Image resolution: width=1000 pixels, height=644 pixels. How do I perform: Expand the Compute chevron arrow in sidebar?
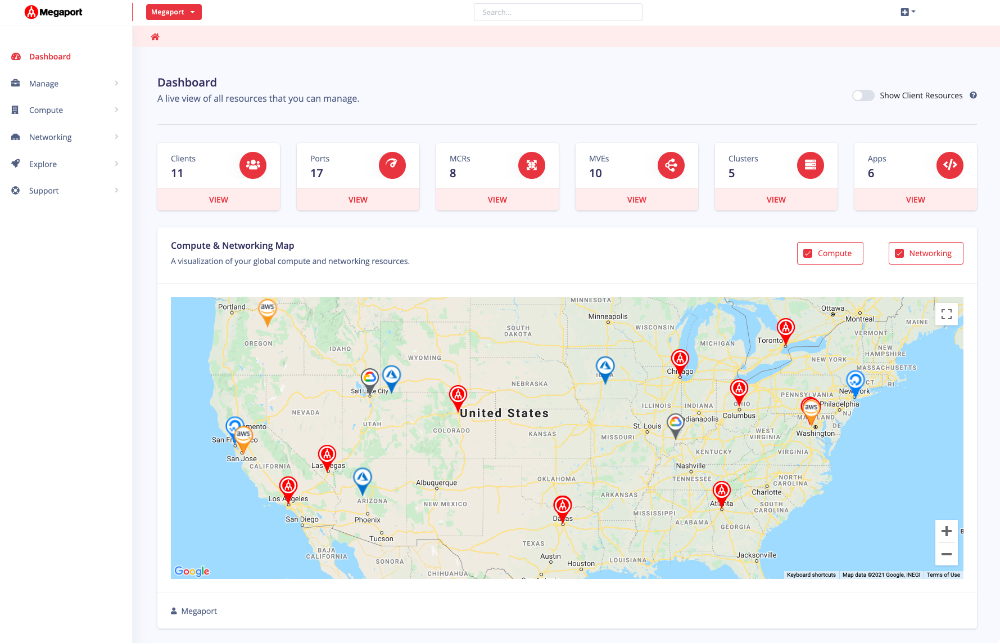coord(116,110)
